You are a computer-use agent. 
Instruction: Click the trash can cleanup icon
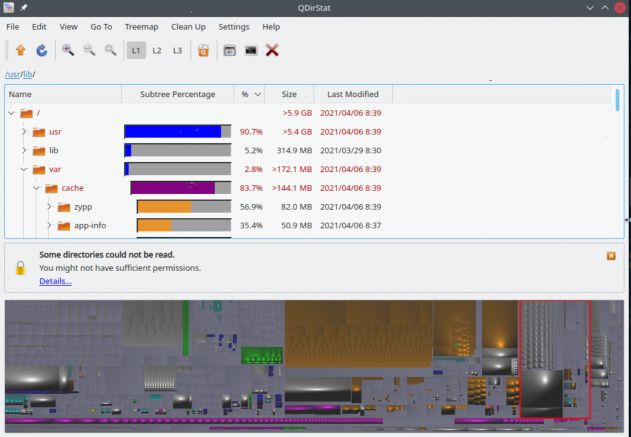tap(204, 50)
